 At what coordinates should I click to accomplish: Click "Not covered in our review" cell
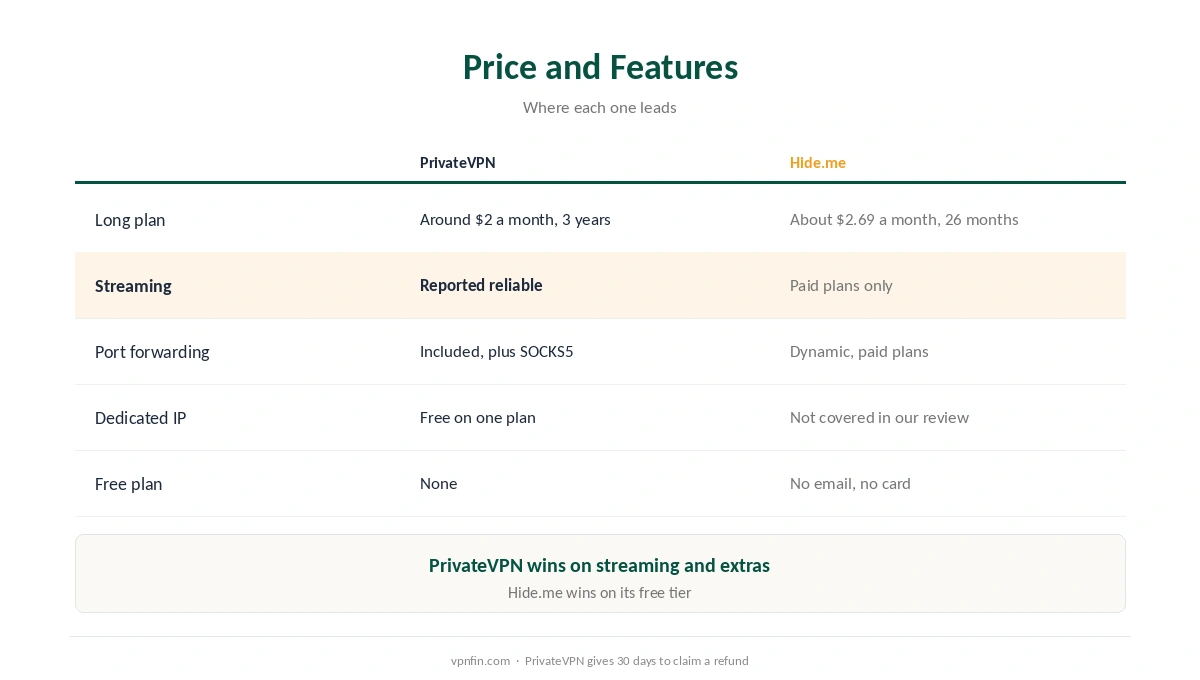click(879, 418)
